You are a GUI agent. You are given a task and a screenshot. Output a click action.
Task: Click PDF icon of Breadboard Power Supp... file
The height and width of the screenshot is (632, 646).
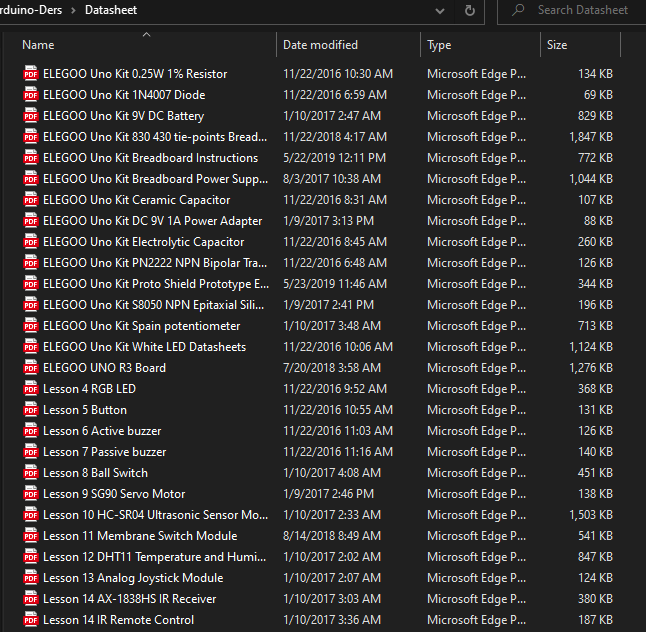click(31, 179)
